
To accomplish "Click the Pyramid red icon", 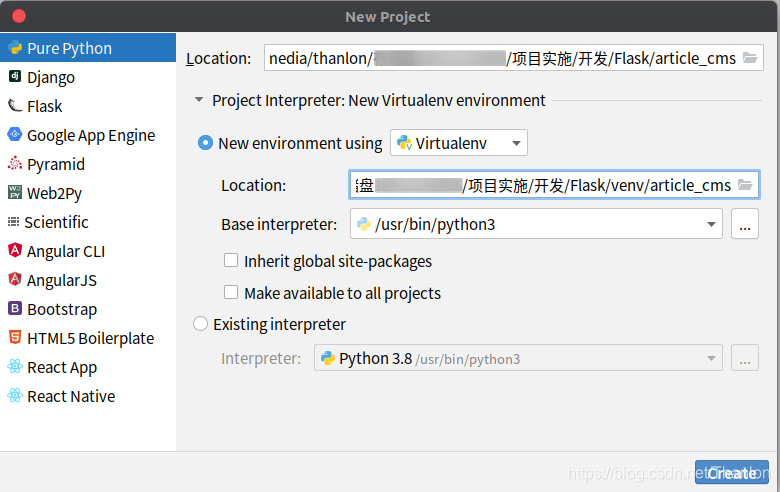I will (x=15, y=163).
